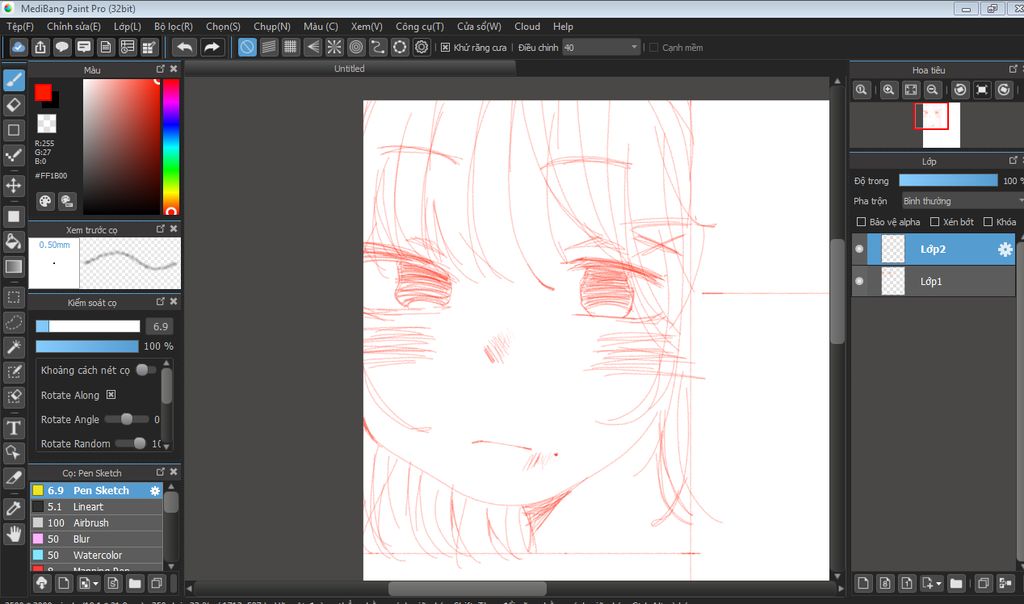This screenshot has height=604, width=1024.
Task: Click the canvas horizontal scrollbar
Action: point(468,588)
